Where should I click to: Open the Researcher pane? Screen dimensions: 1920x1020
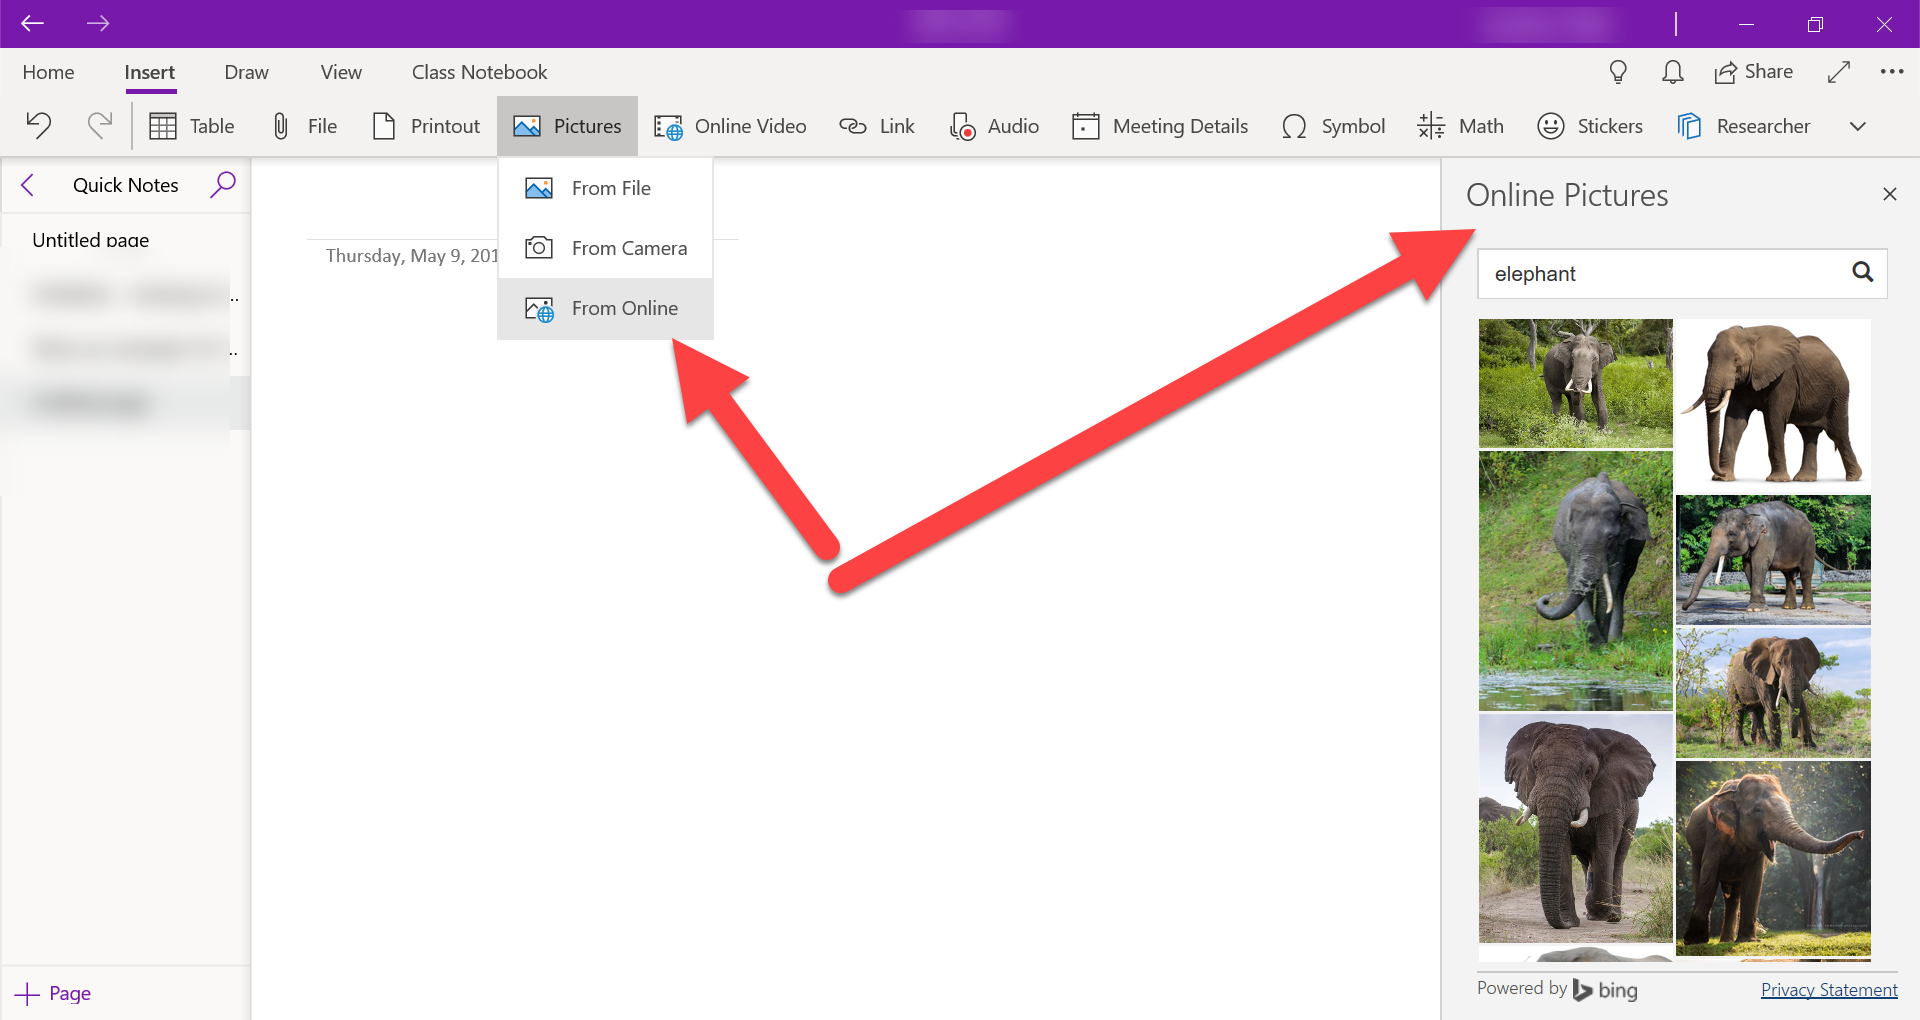(x=1744, y=126)
